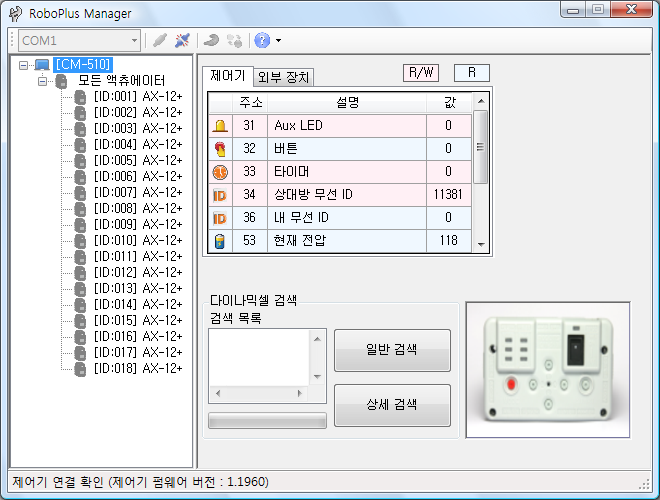
Task: Open the help icon dropdown arrow
Action: tap(278, 41)
